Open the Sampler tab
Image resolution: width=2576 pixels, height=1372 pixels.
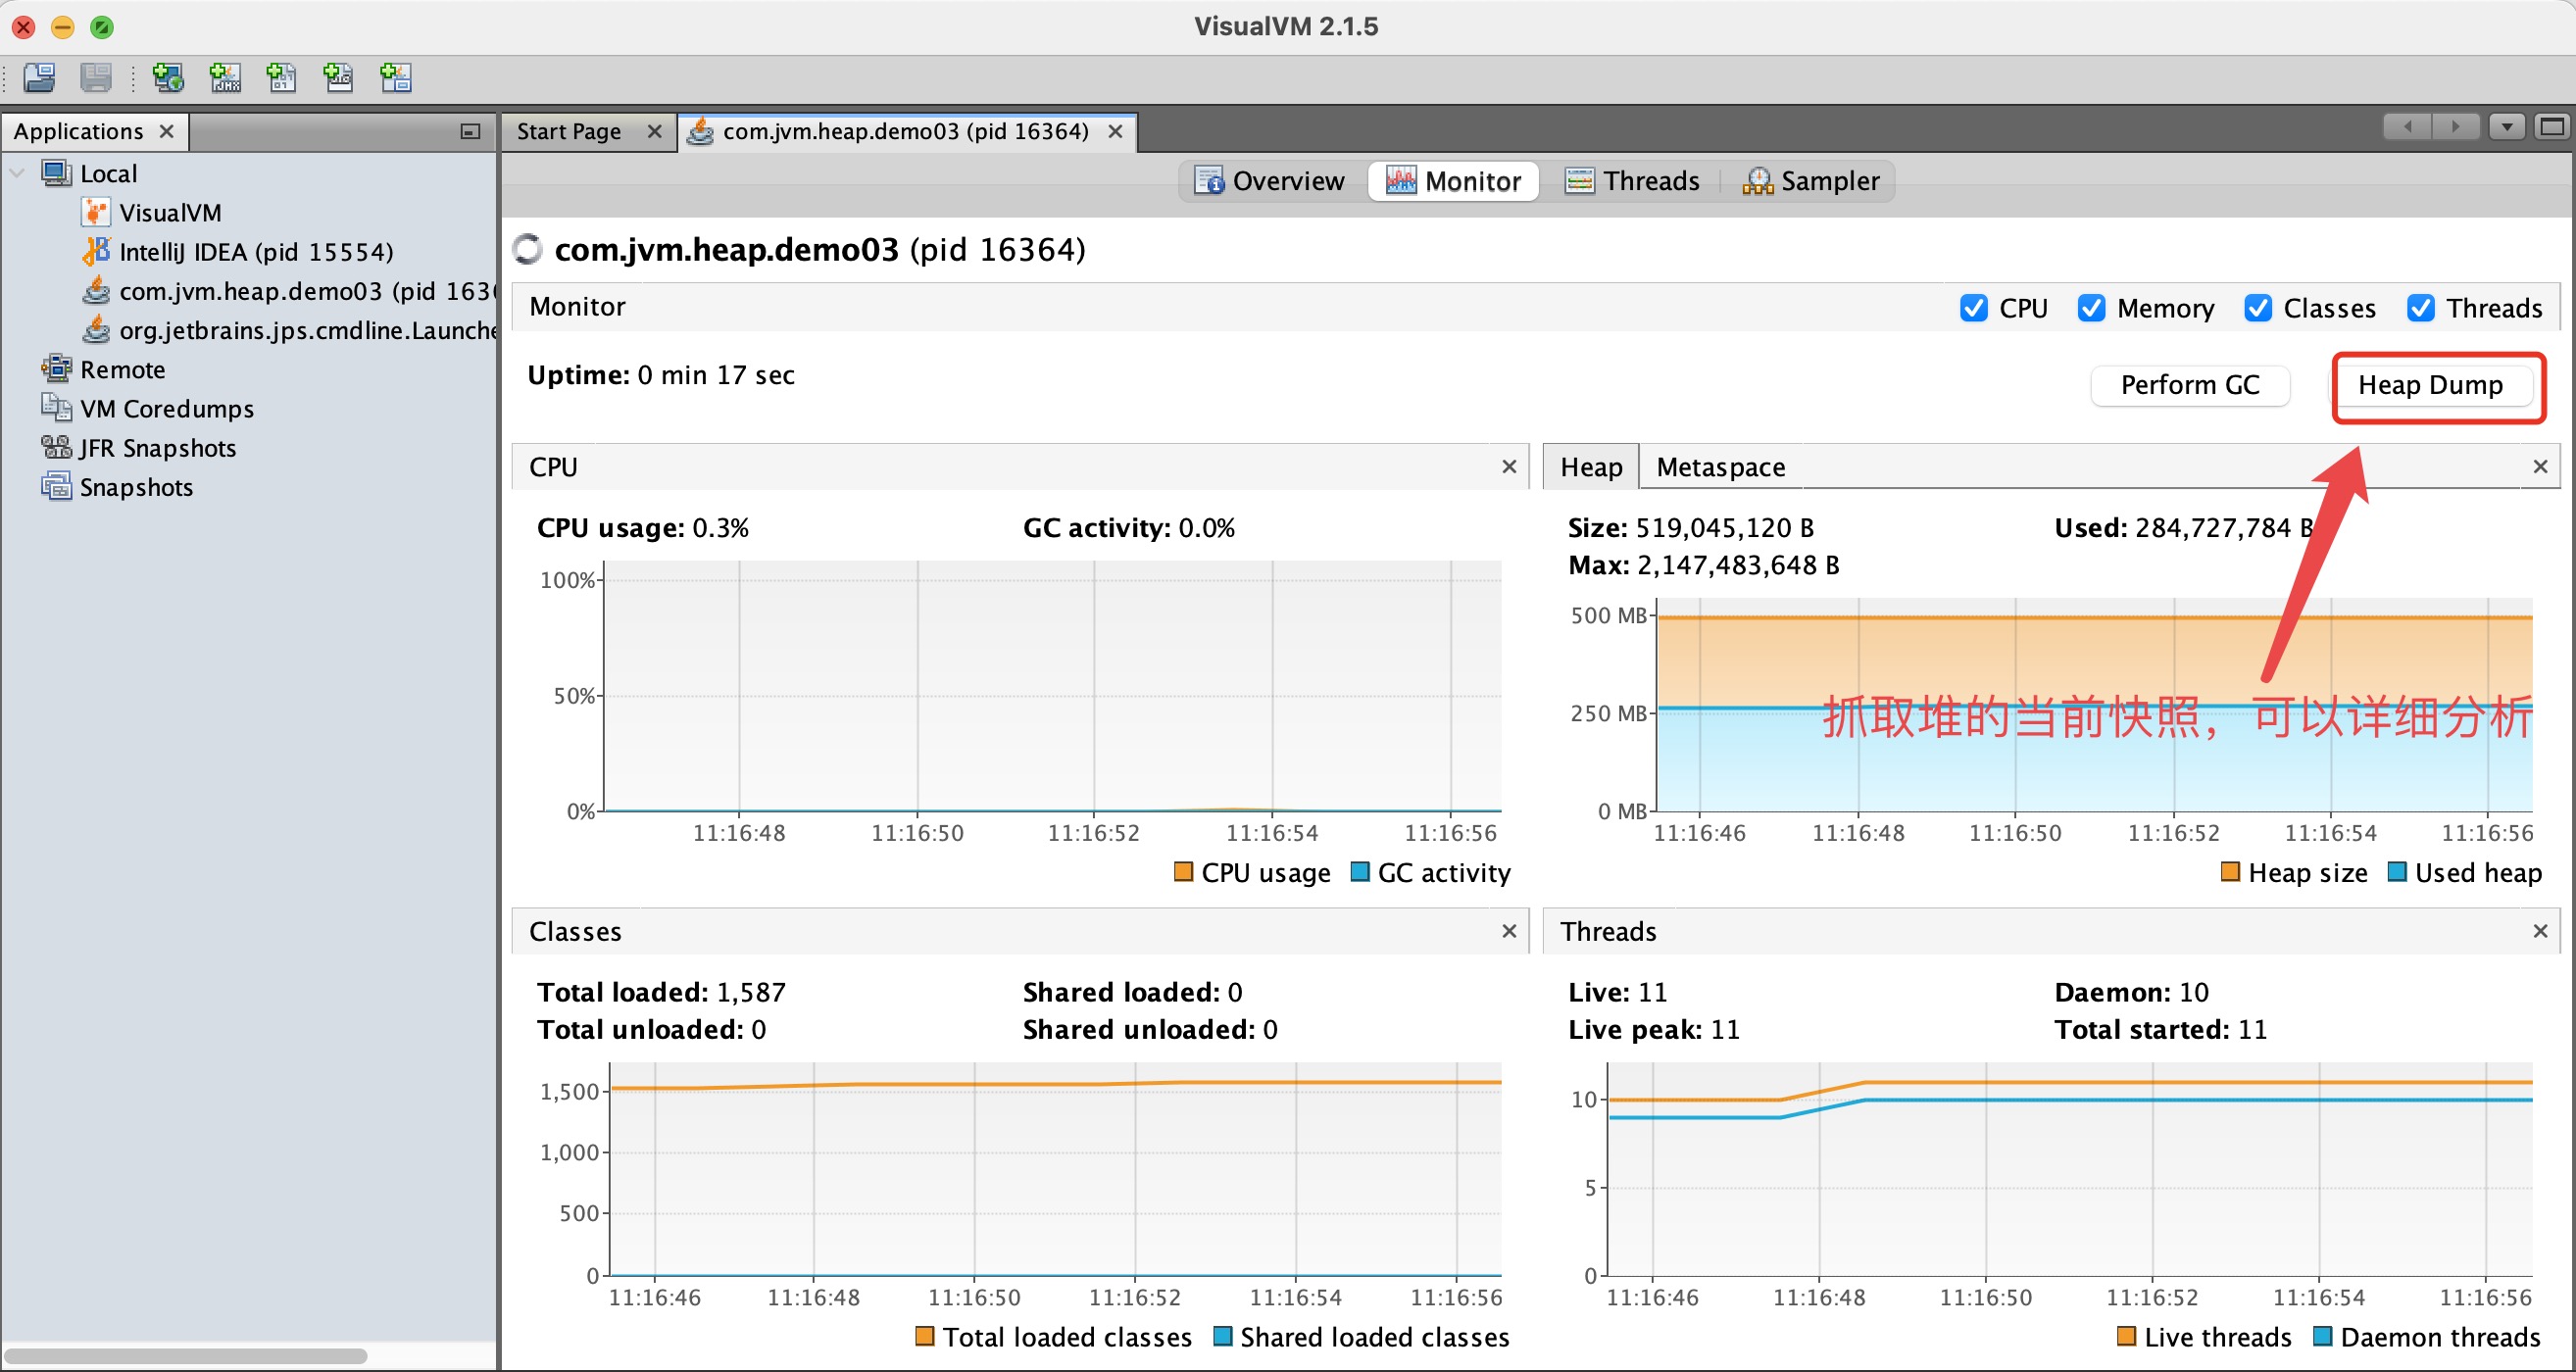pos(1811,181)
